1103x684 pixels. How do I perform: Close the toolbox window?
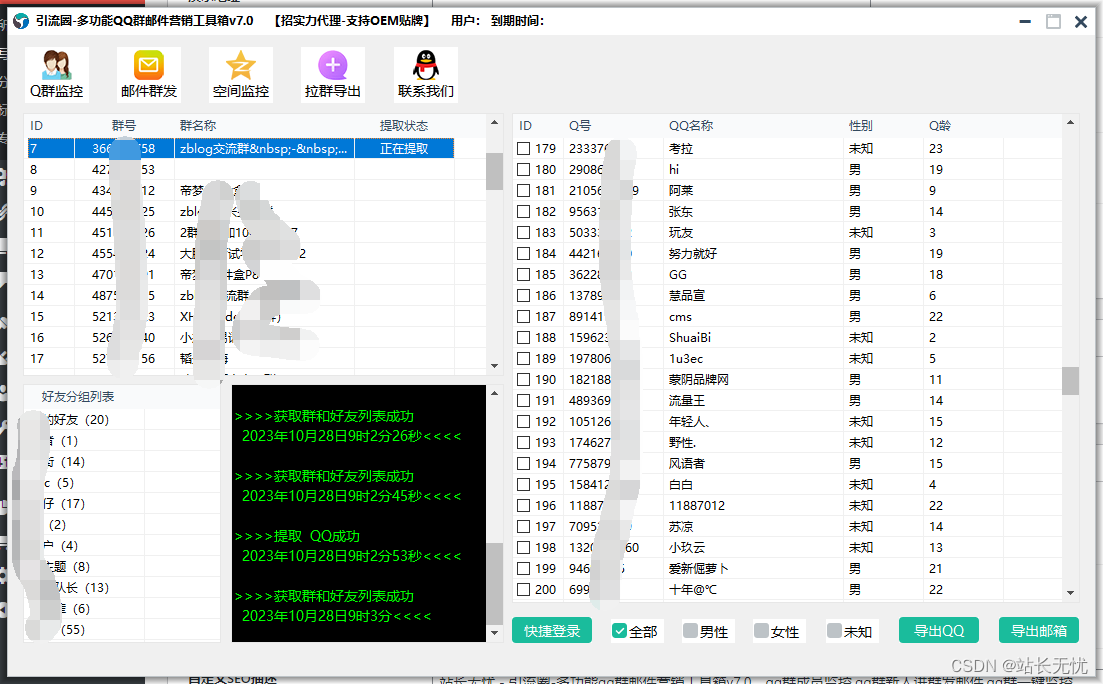pos(1081,22)
